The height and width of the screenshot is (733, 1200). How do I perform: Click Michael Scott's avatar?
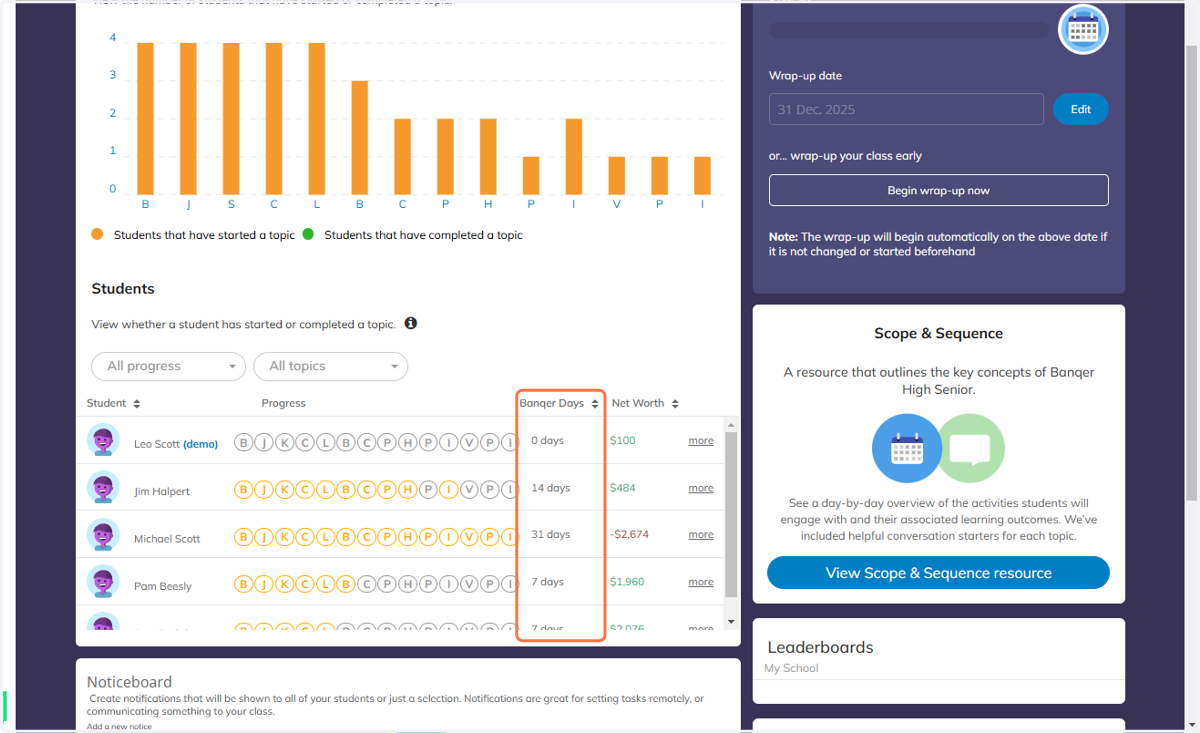[103, 535]
